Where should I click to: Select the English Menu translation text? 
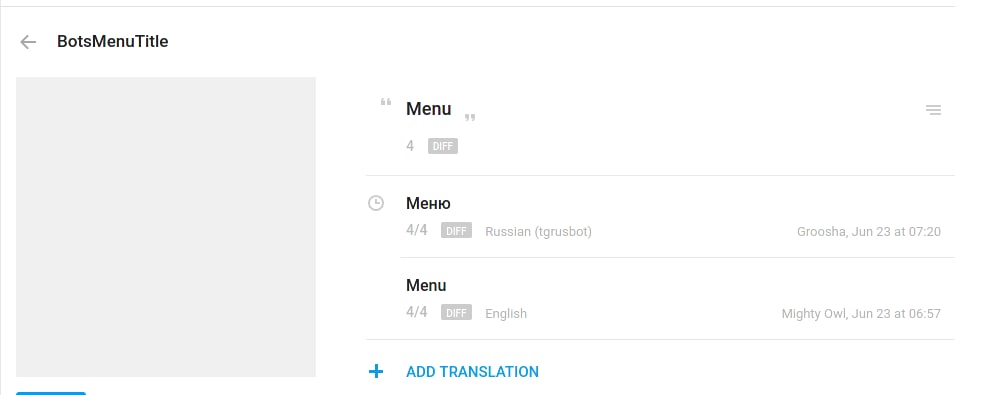pyautogui.click(x=426, y=285)
